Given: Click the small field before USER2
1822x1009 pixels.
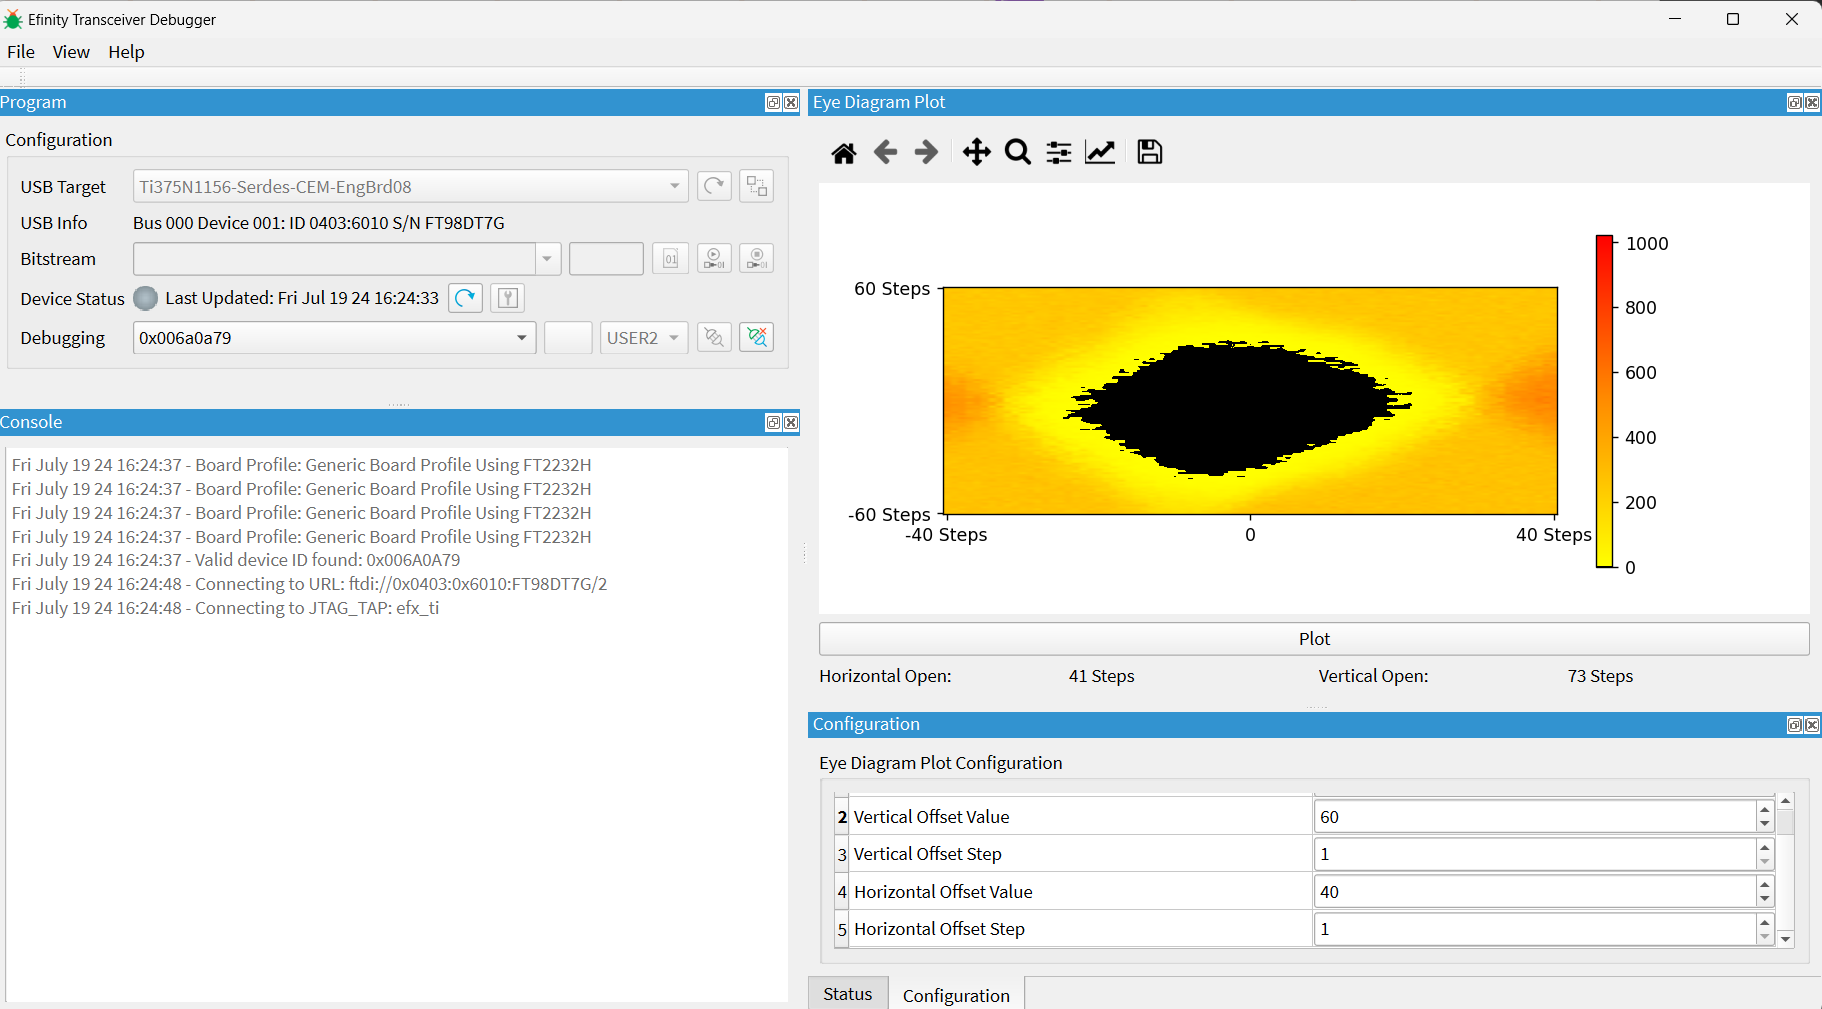Looking at the screenshot, I should [568, 338].
